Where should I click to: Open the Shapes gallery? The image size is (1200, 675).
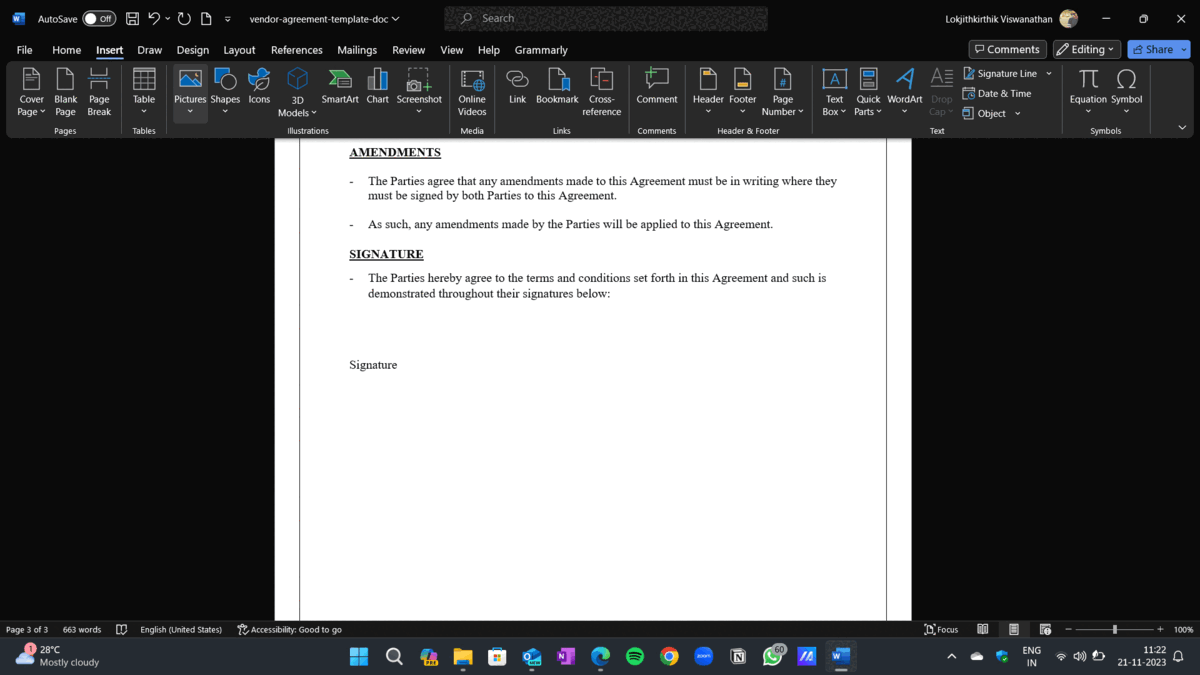click(x=225, y=92)
